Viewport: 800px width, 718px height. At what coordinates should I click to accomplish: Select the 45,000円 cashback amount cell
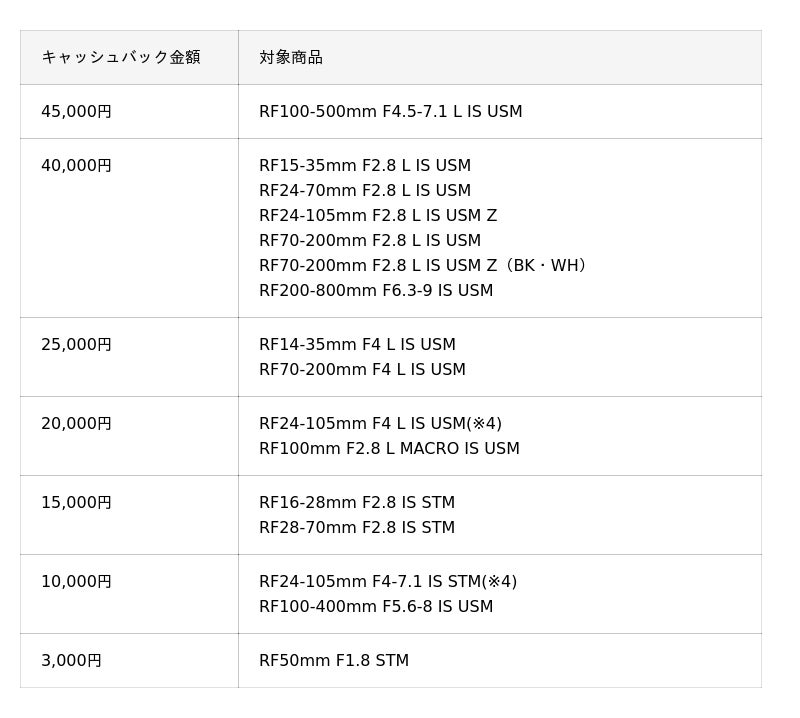coord(77,112)
